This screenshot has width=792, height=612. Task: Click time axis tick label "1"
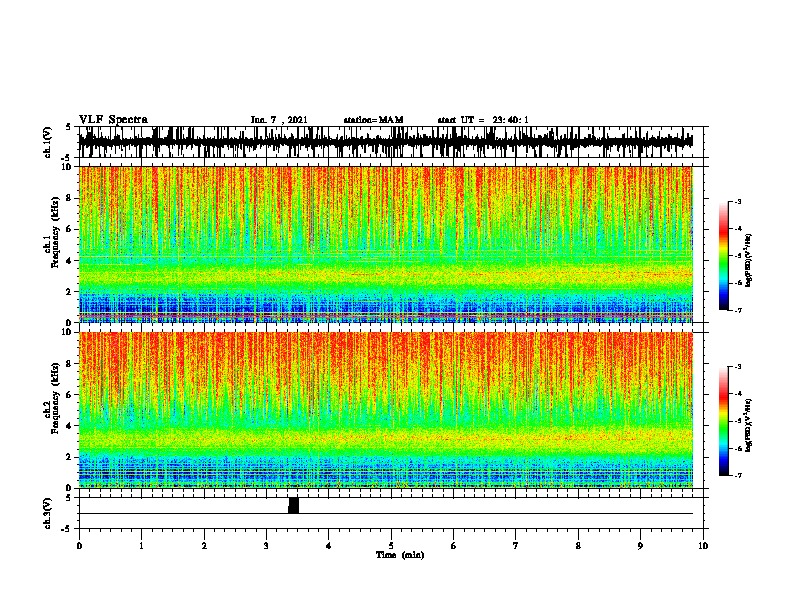pyautogui.click(x=141, y=545)
